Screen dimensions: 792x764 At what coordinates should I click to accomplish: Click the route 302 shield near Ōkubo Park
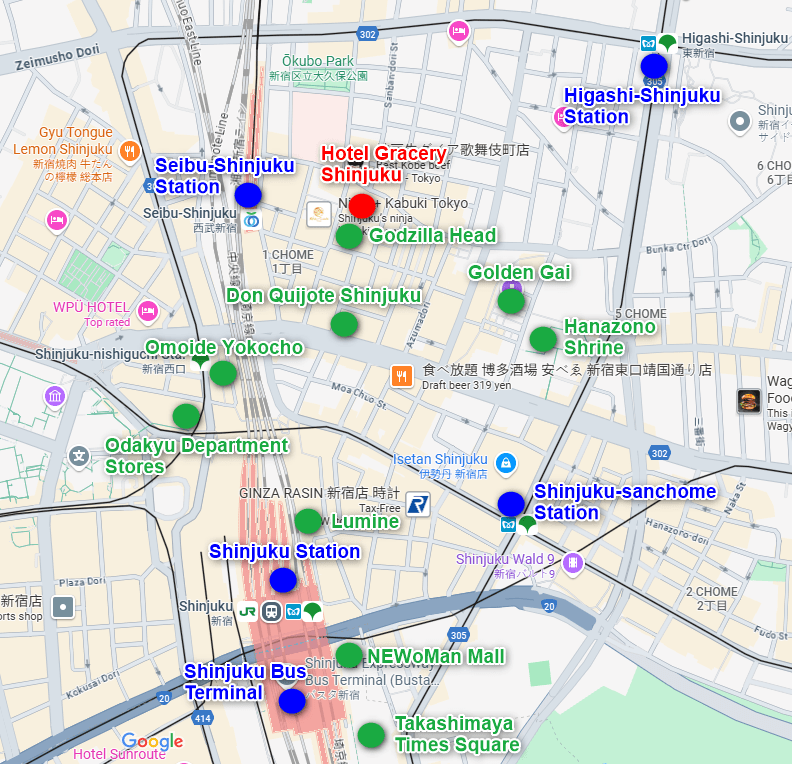(368, 34)
